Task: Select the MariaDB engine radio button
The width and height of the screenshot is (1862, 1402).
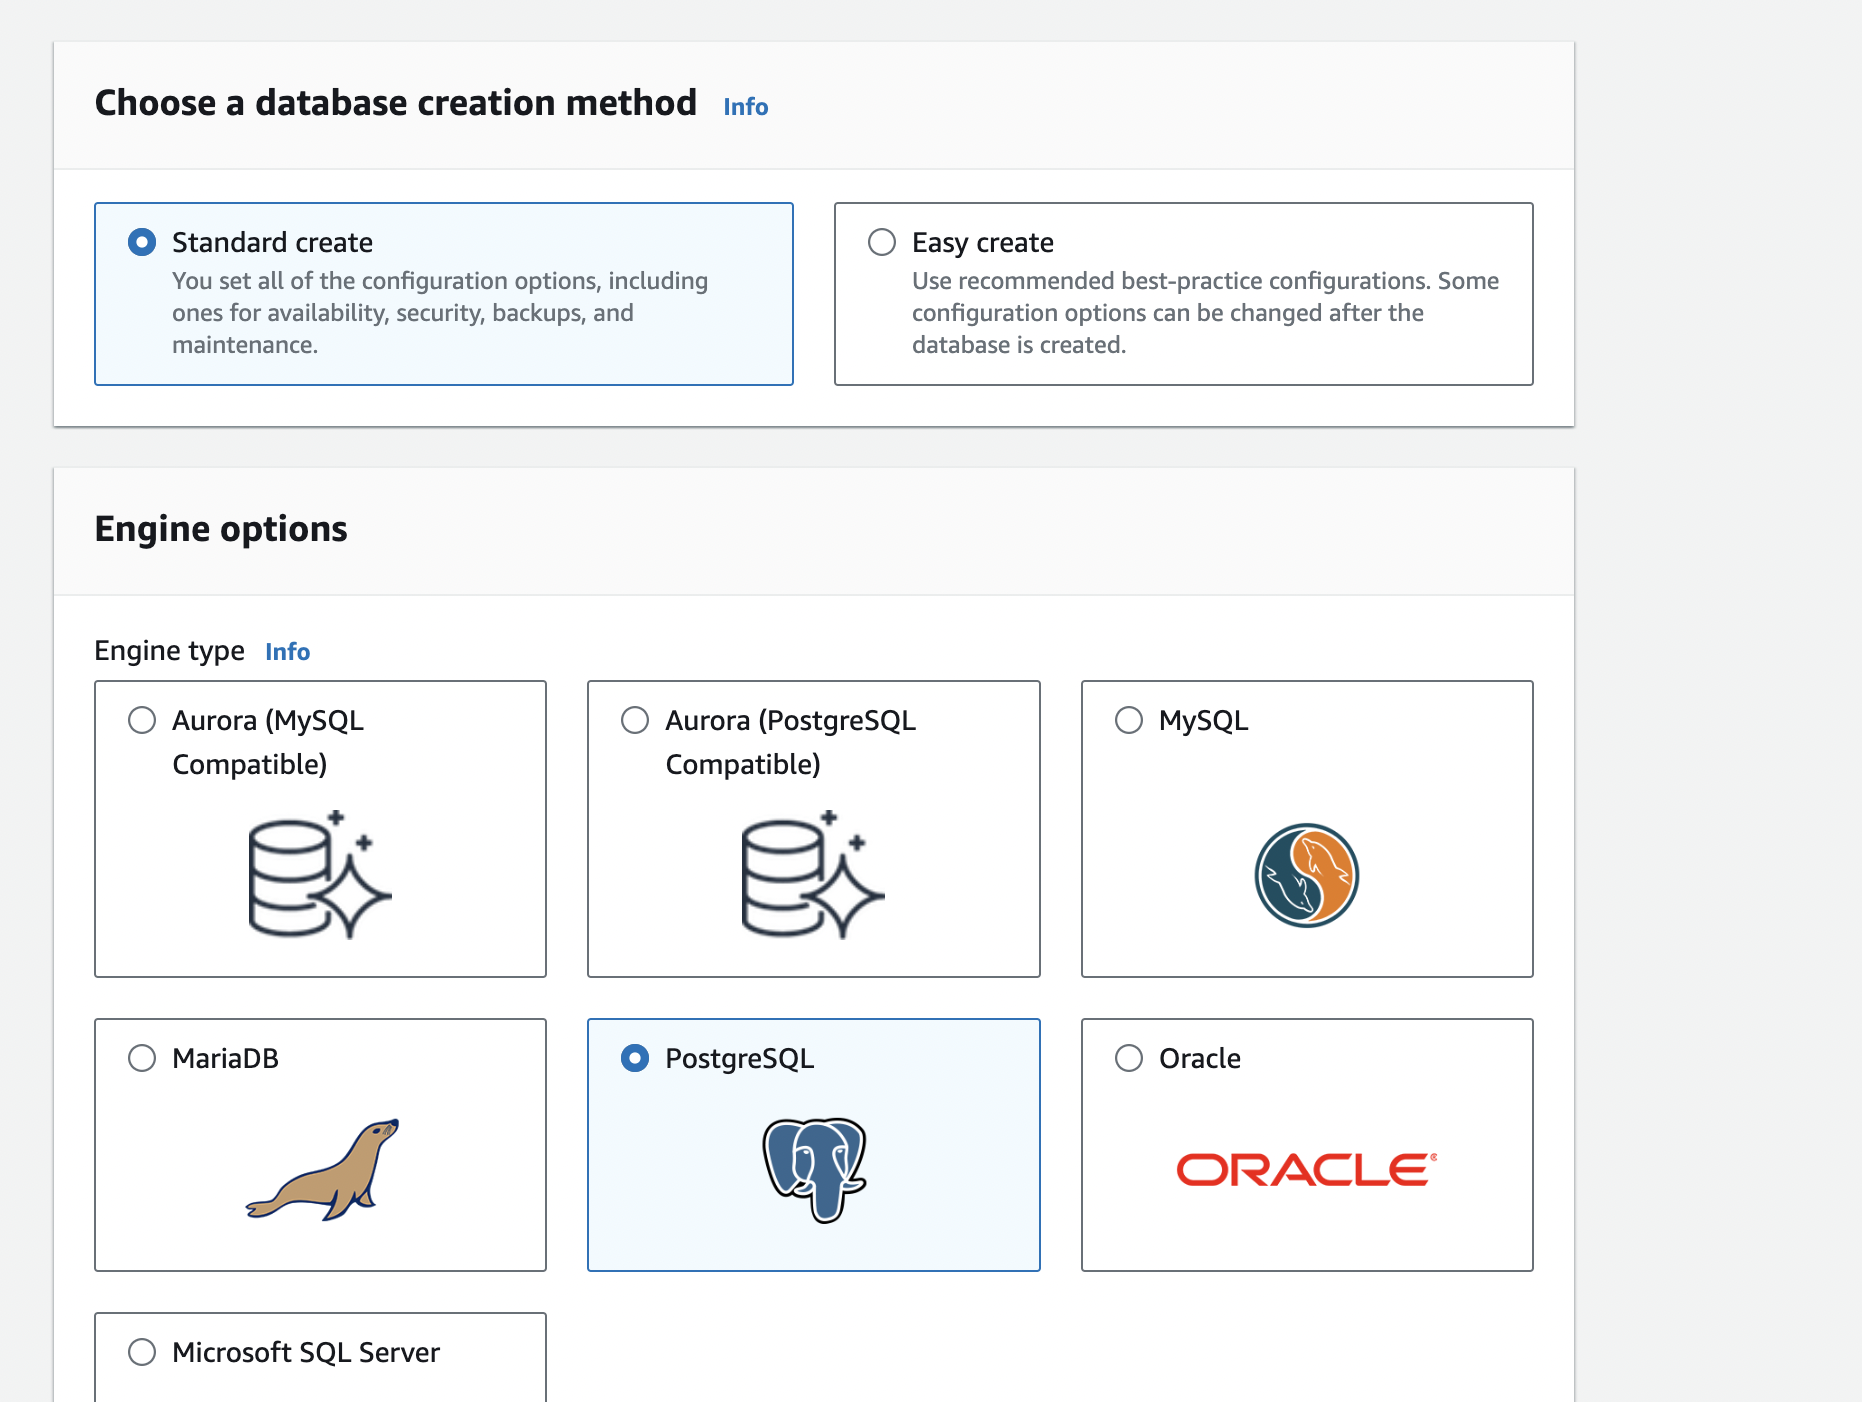Action: [x=142, y=1058]
